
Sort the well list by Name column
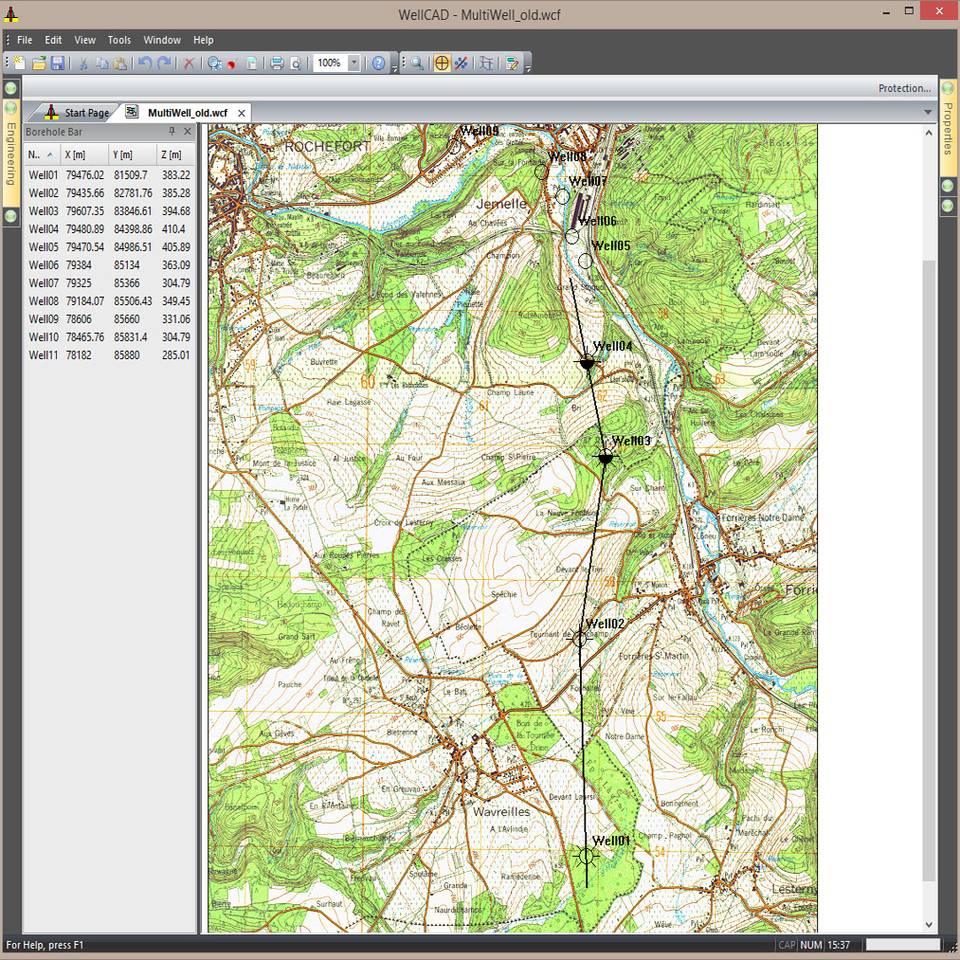point(37,153)
